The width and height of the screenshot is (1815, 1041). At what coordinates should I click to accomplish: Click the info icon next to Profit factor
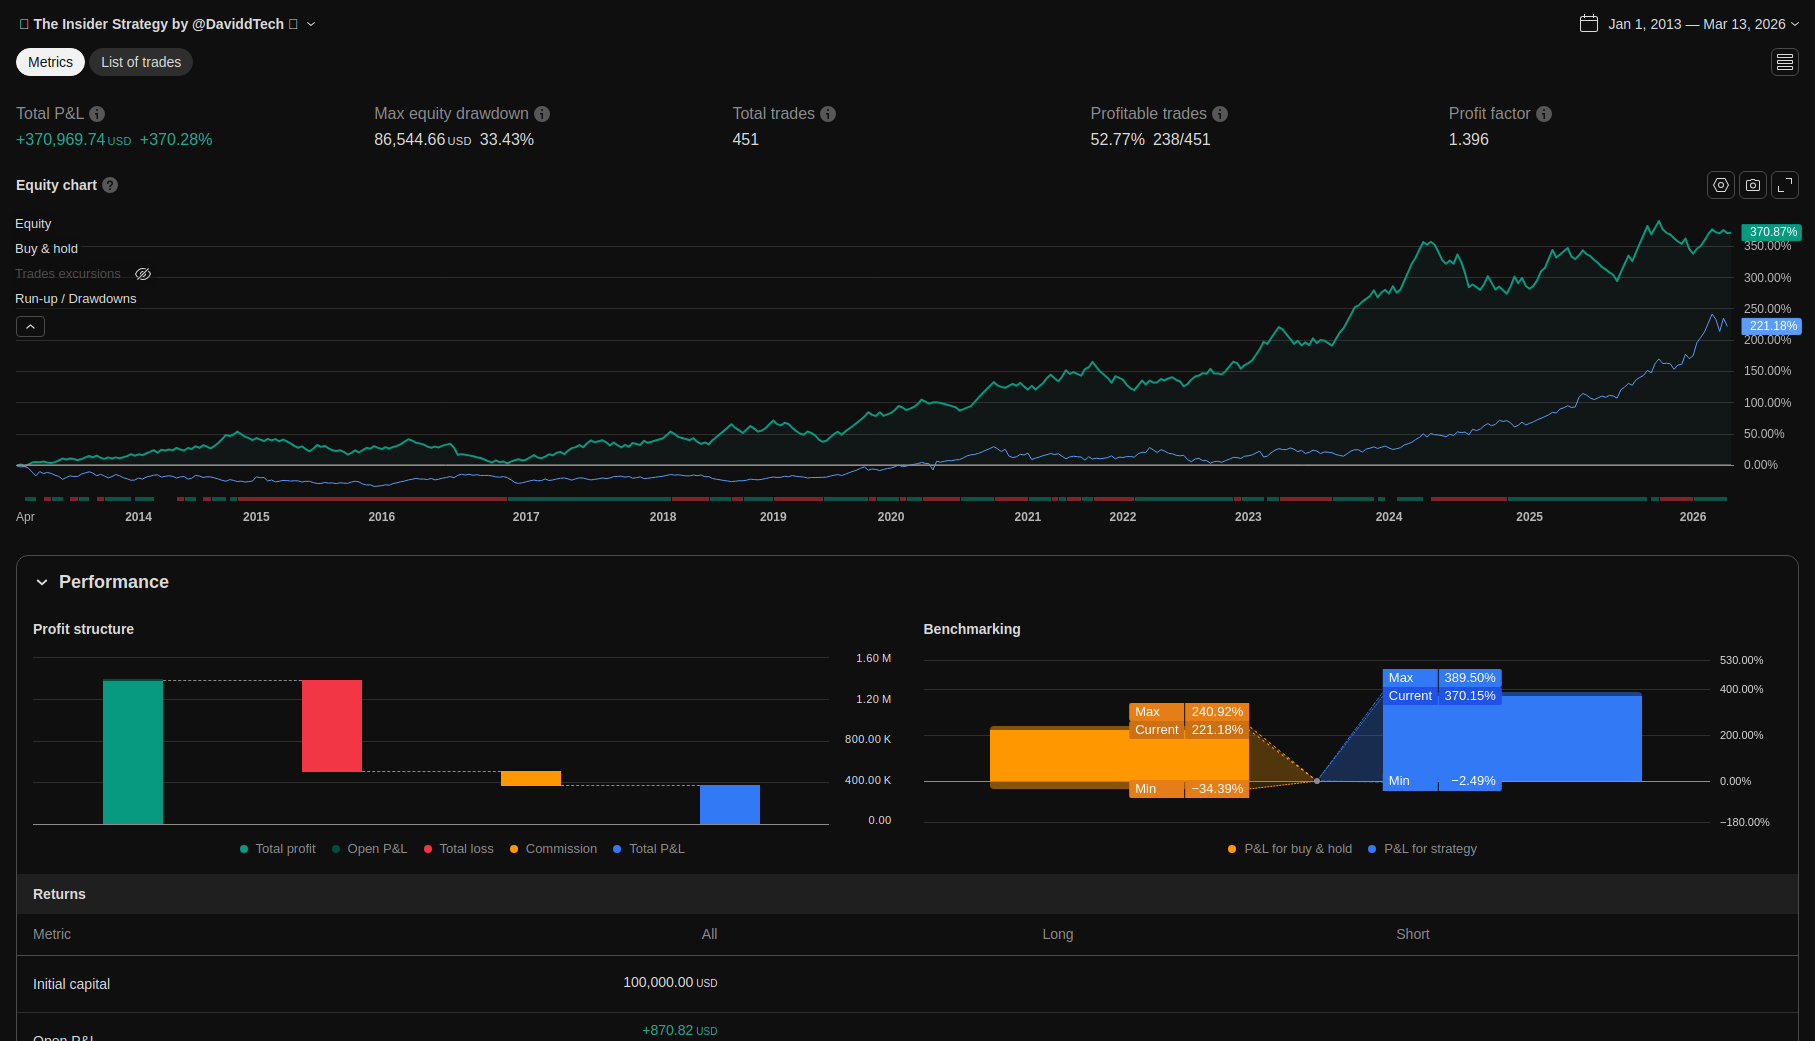1544,114
